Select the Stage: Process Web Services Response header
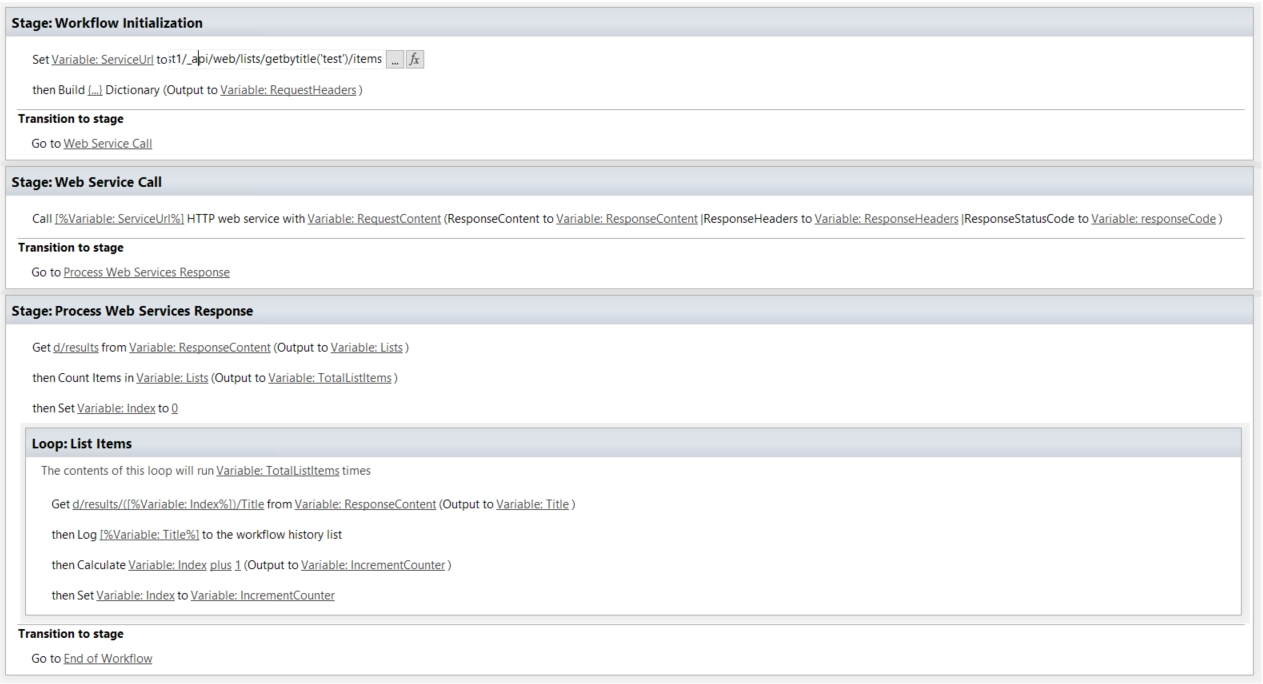 (x=631, y=311)
